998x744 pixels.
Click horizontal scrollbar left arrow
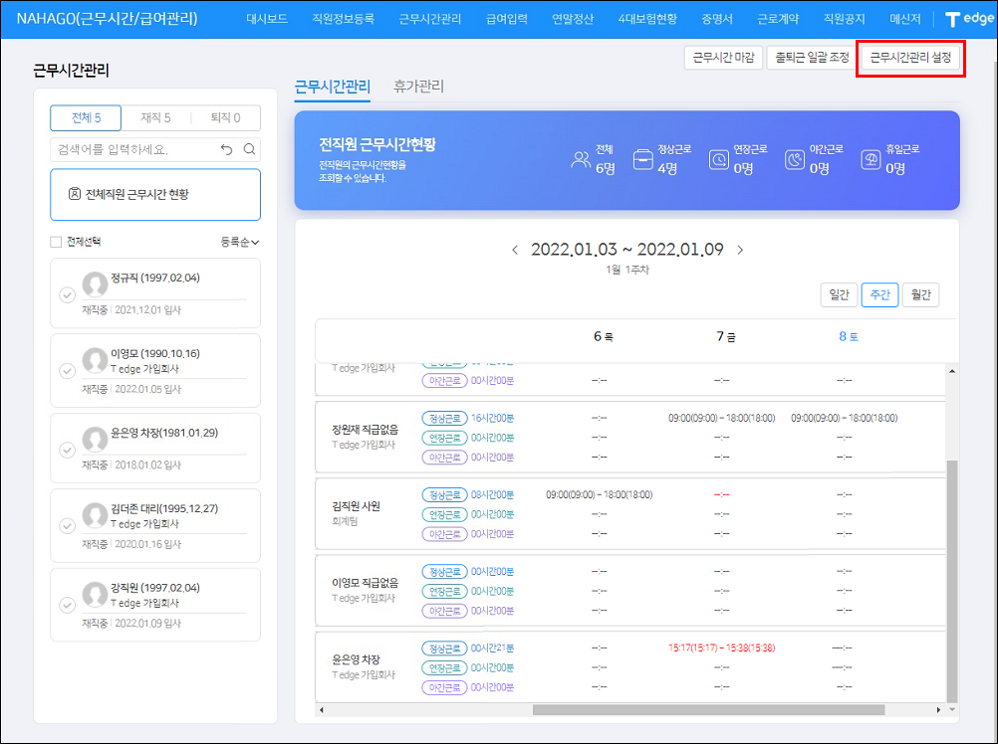tap(321, 710)
